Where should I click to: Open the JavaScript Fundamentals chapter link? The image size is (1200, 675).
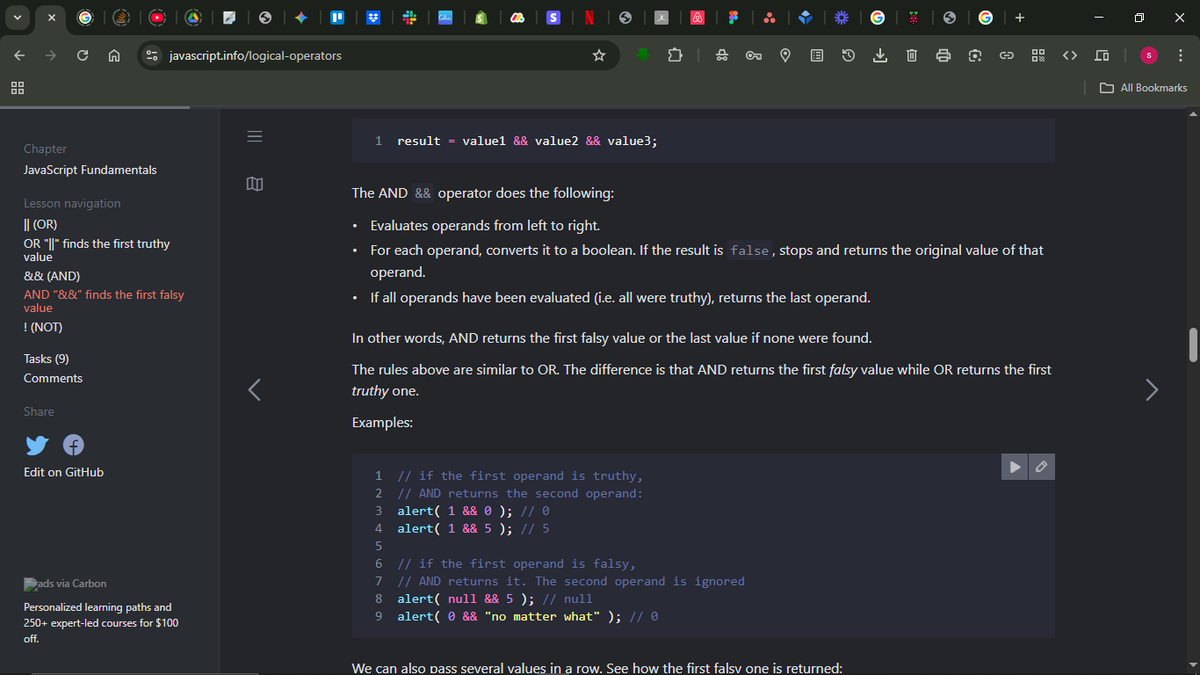90,170
